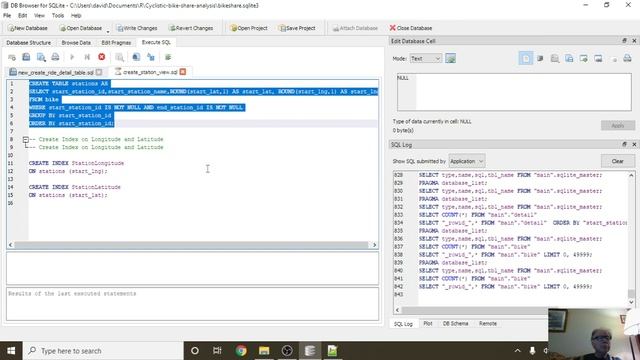
Task: Close the Edit Database Cell panel
Action: point(634,41)
